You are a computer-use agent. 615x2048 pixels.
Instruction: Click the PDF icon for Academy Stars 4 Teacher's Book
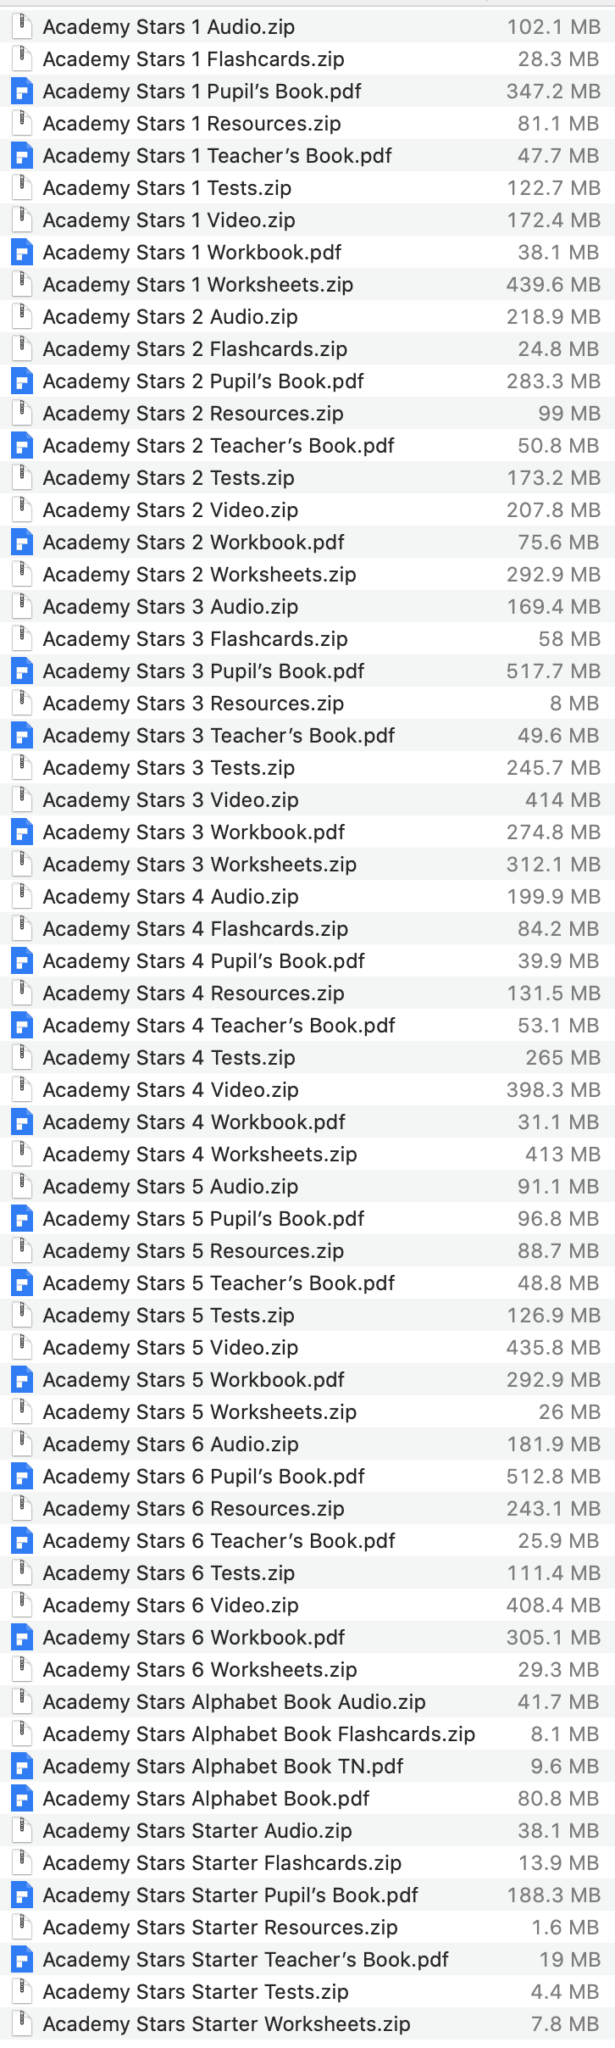pyautogui.click(x=22, y=1025)
